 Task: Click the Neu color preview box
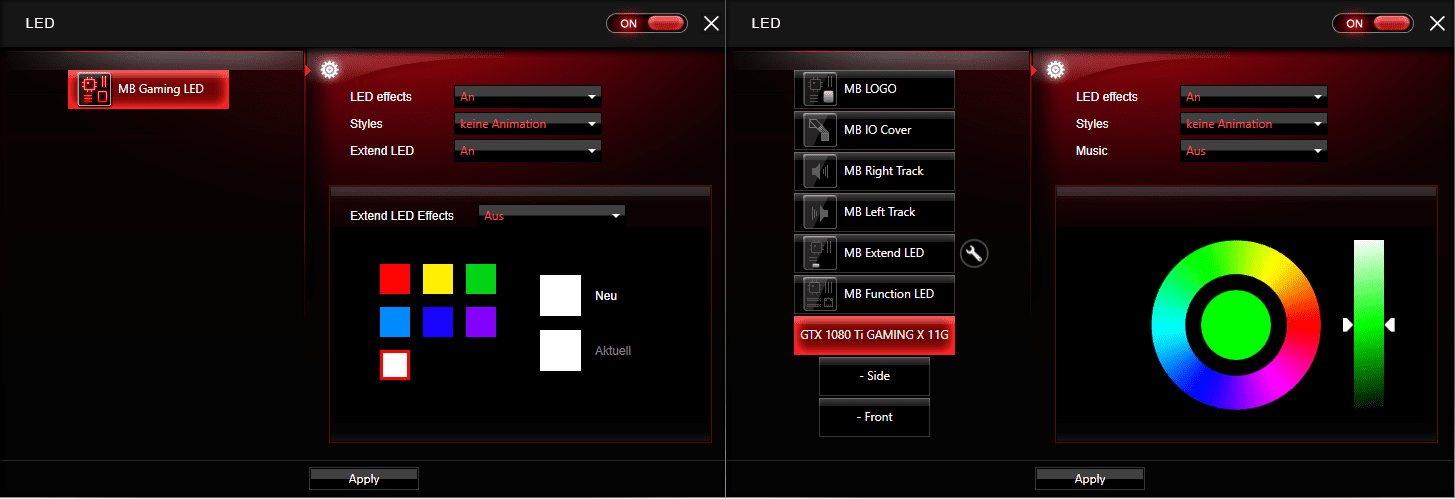(x=560, y=296)
